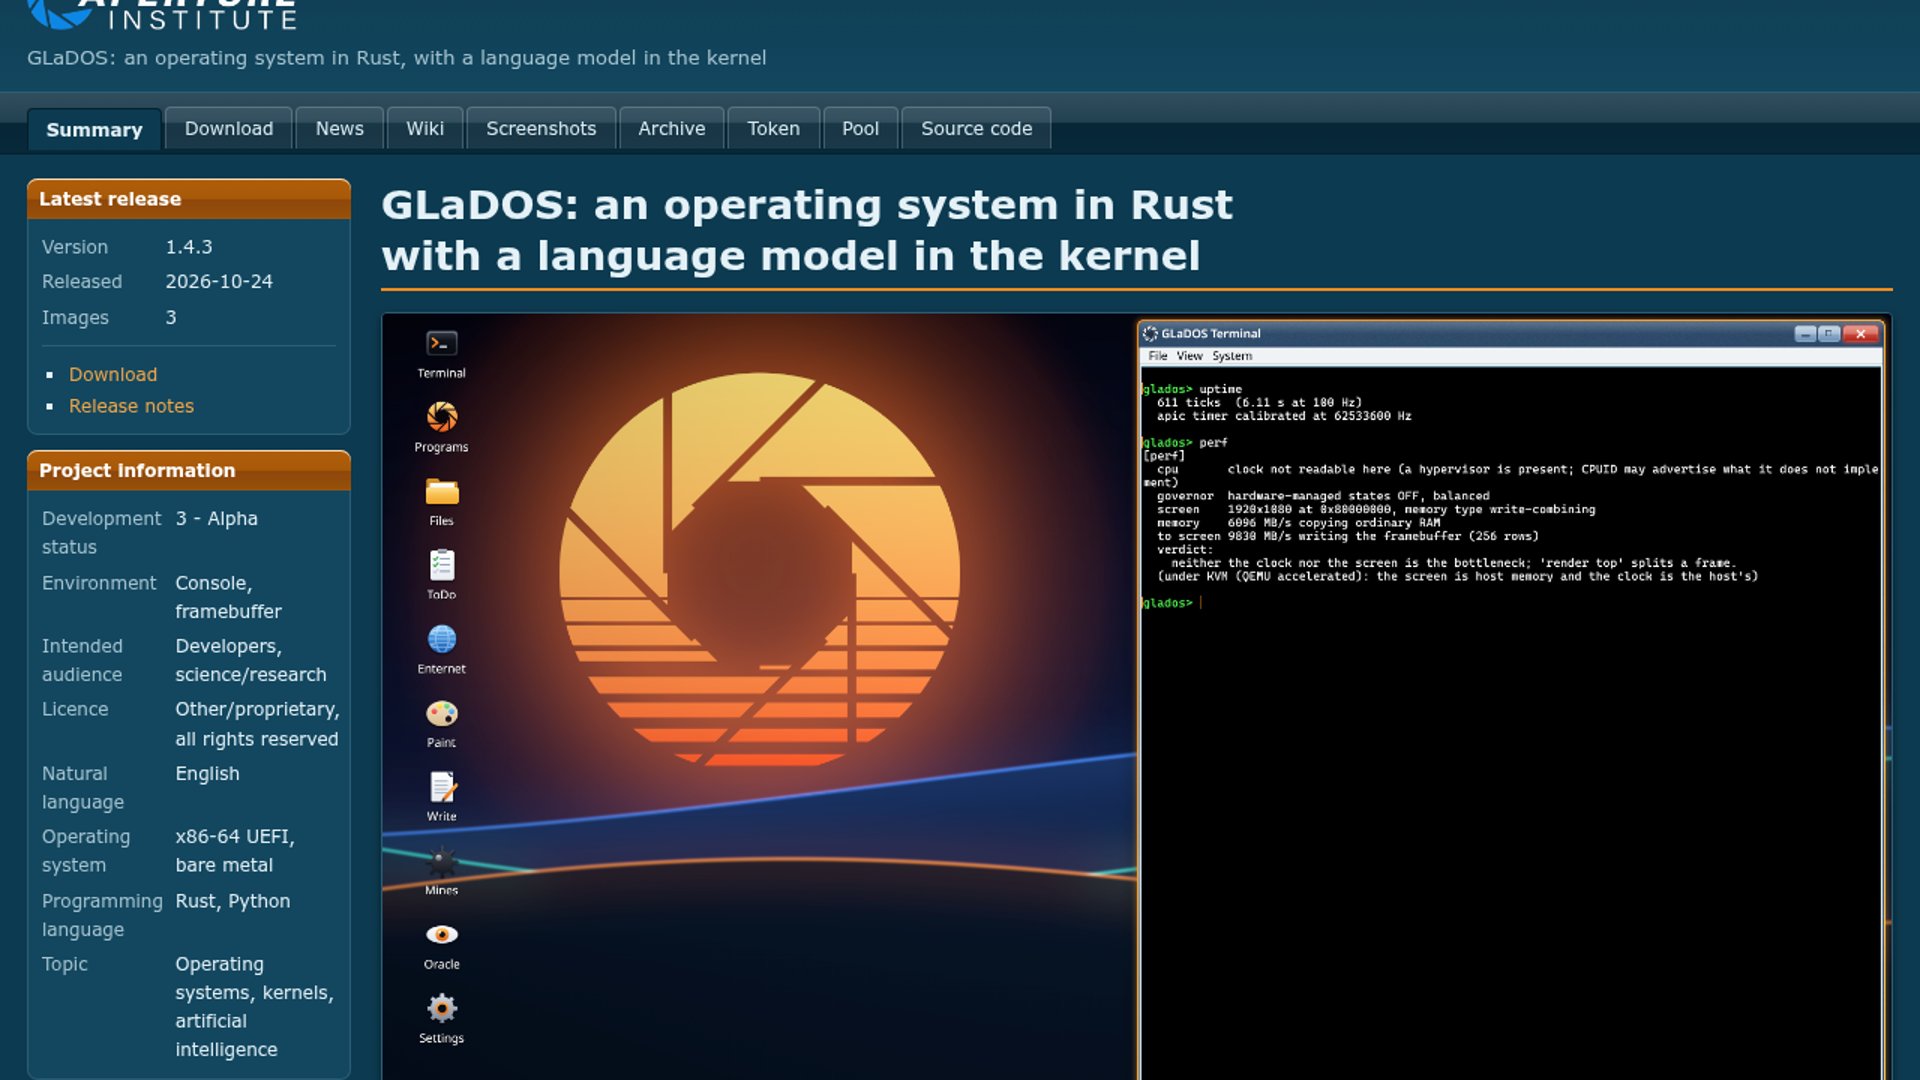Open the Write document icon
The width and height of the screenshot is (1920, 1080).
tap(441, 797)
